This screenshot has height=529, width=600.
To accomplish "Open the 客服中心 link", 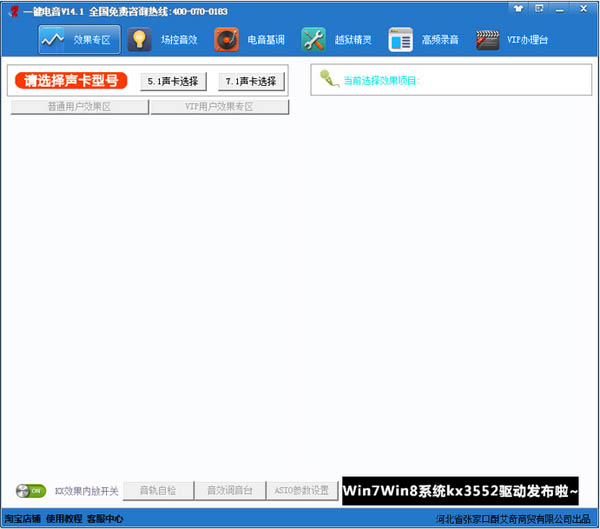I will click(x=105, y=519).
